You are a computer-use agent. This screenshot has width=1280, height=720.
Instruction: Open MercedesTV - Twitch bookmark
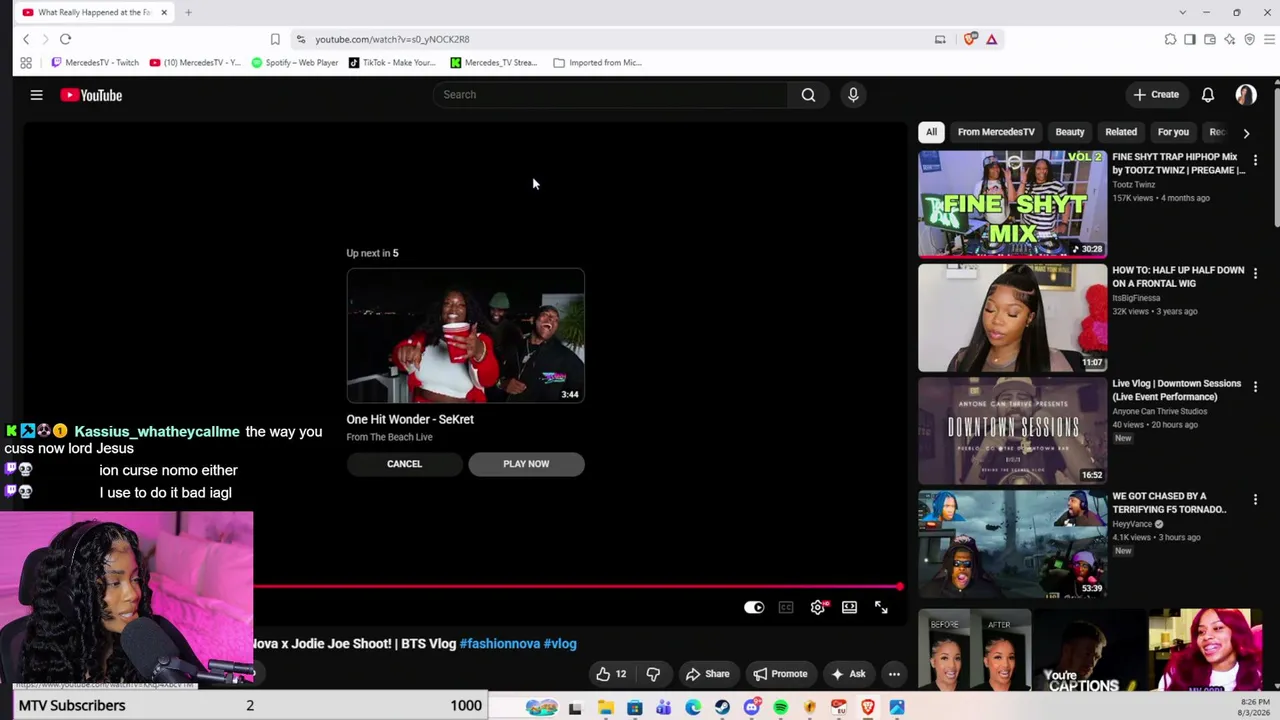click(x=95, y=62)
